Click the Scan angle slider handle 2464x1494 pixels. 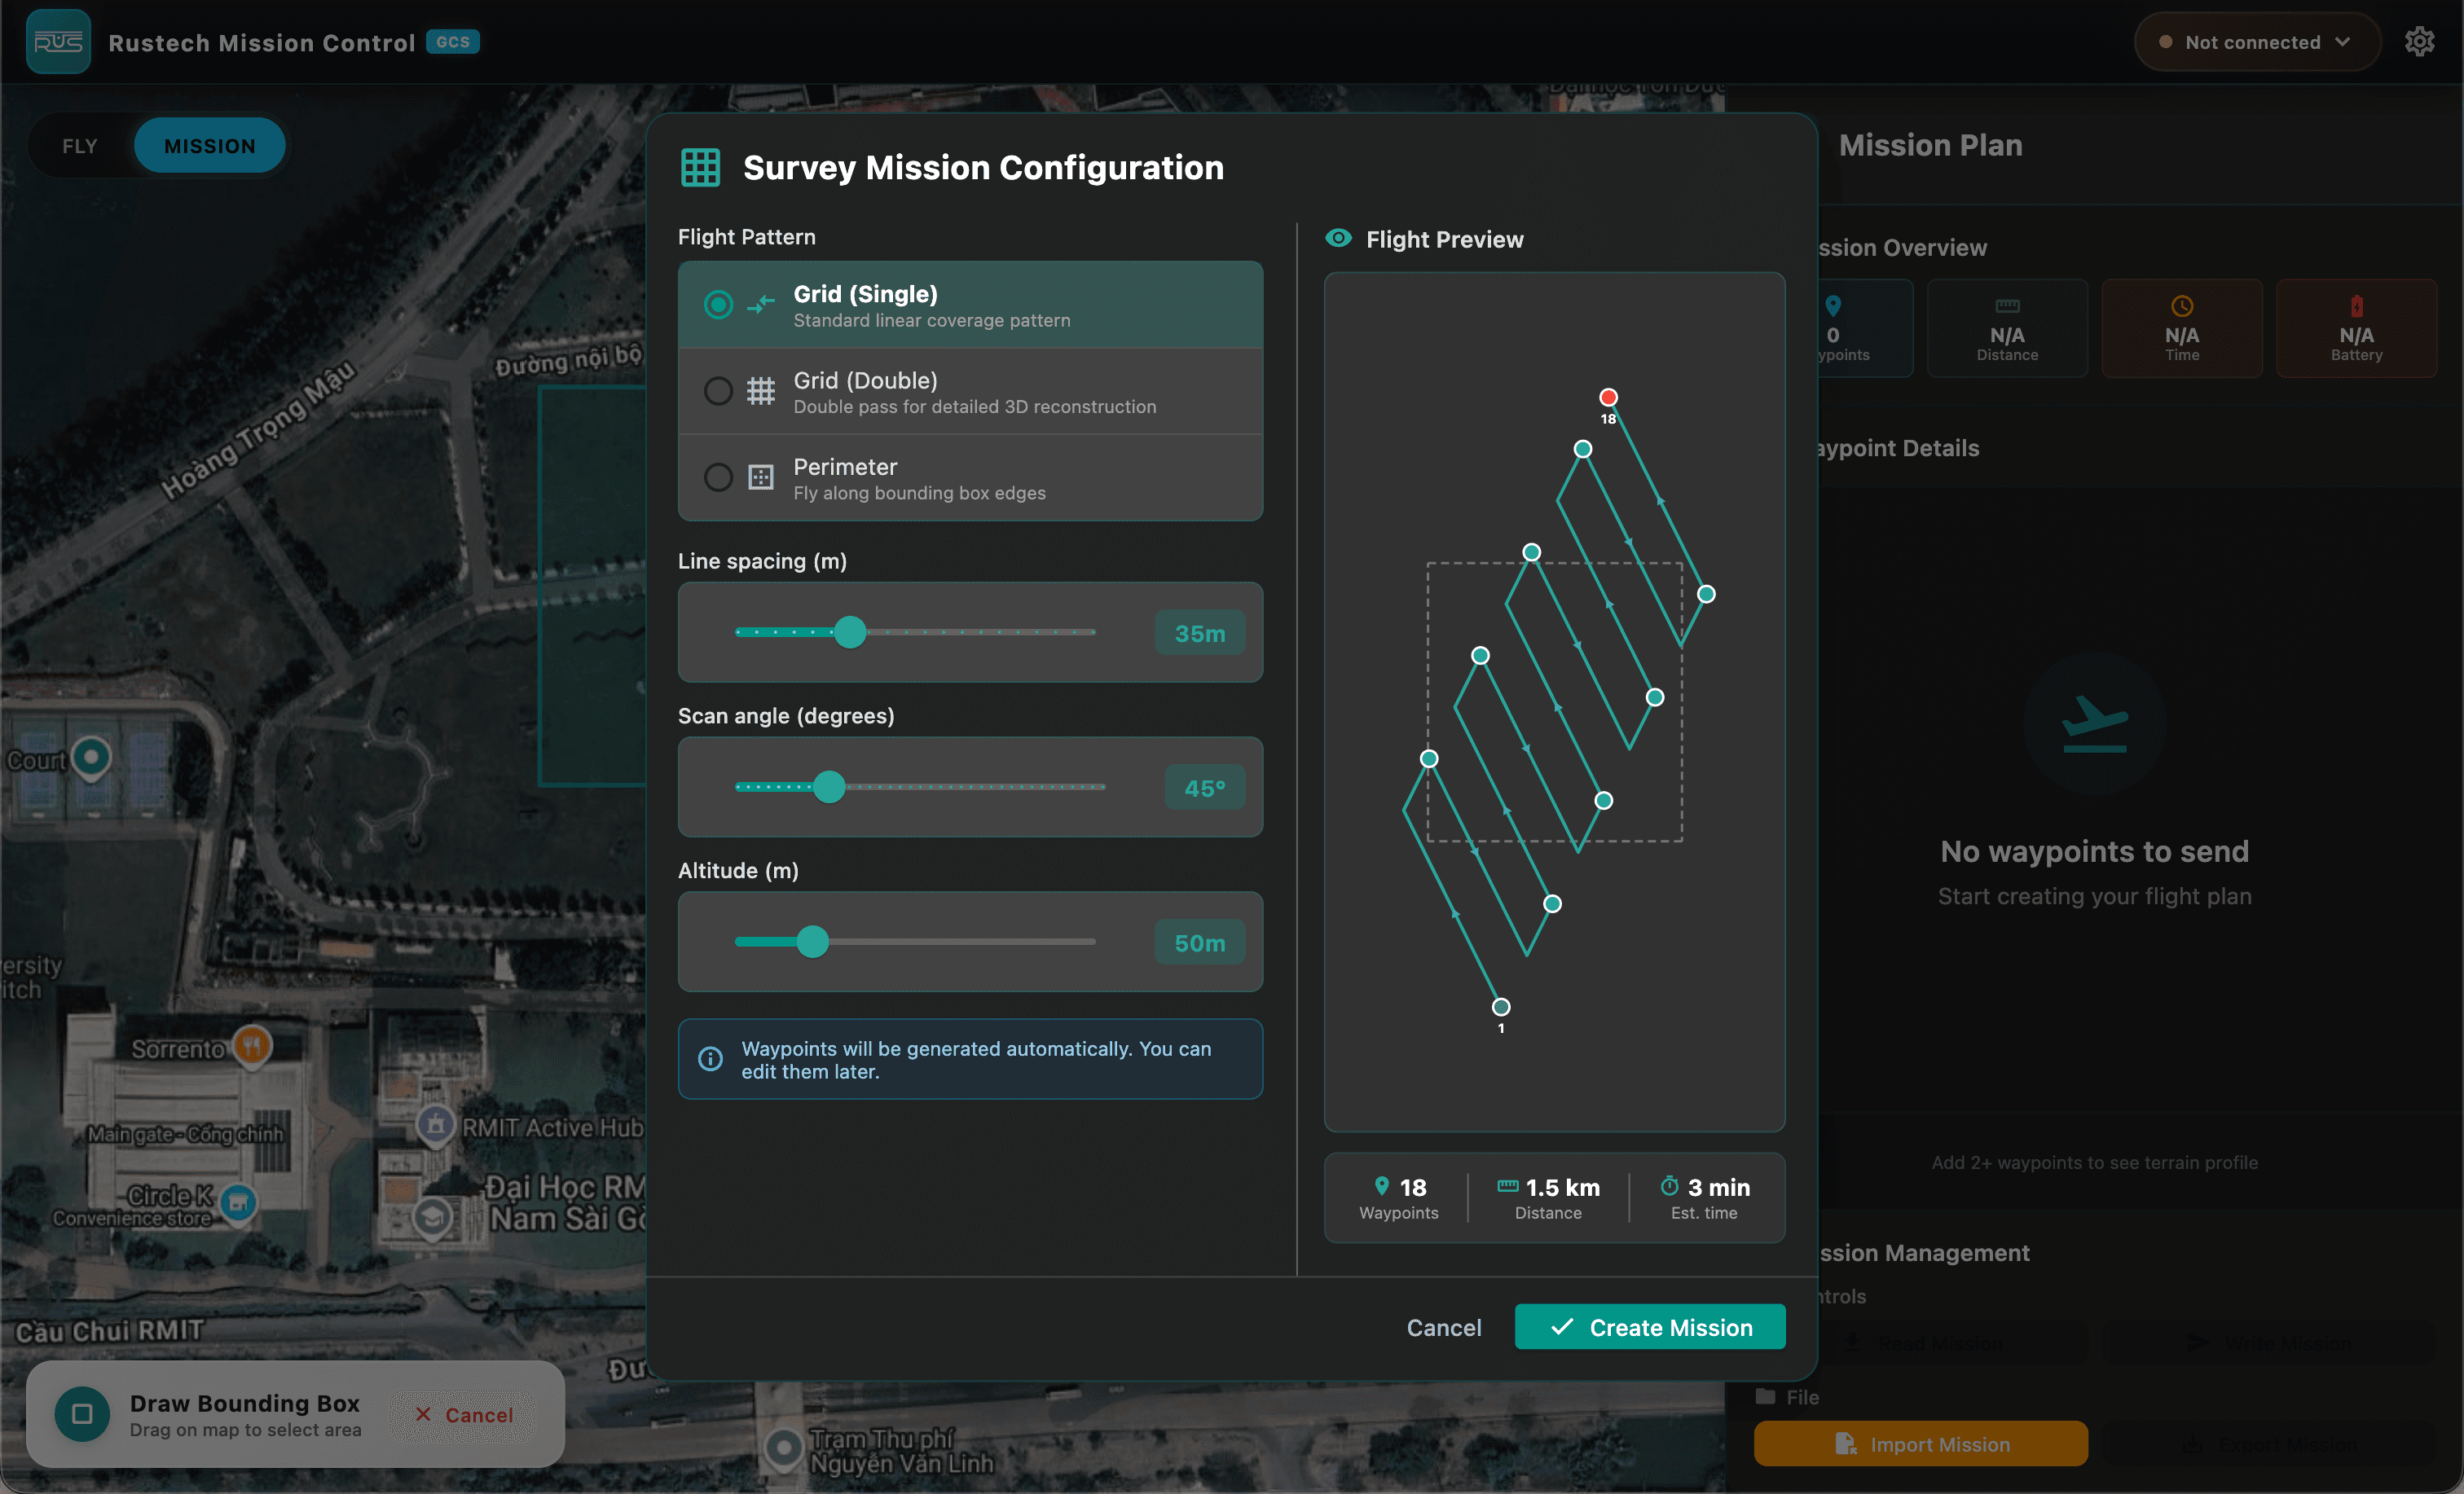click(x=829, y=787)
